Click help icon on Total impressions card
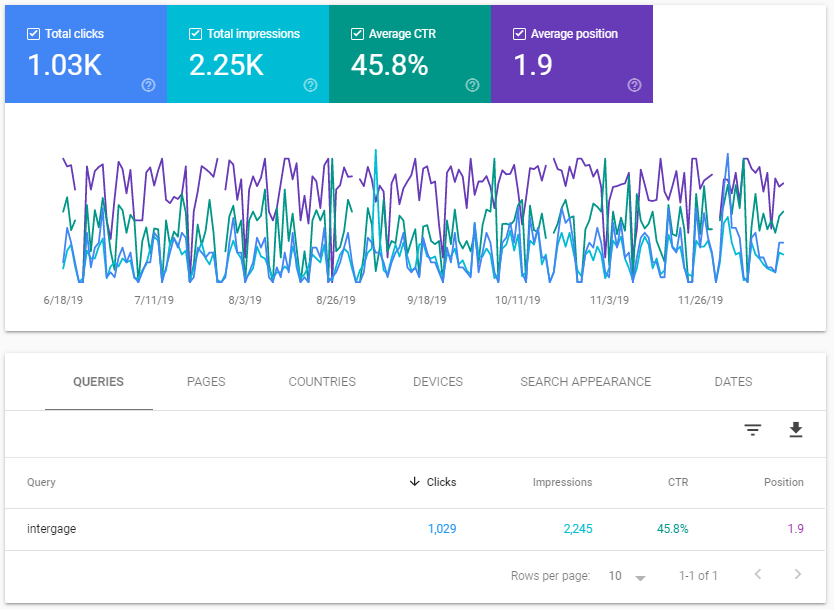 point(310,85)
